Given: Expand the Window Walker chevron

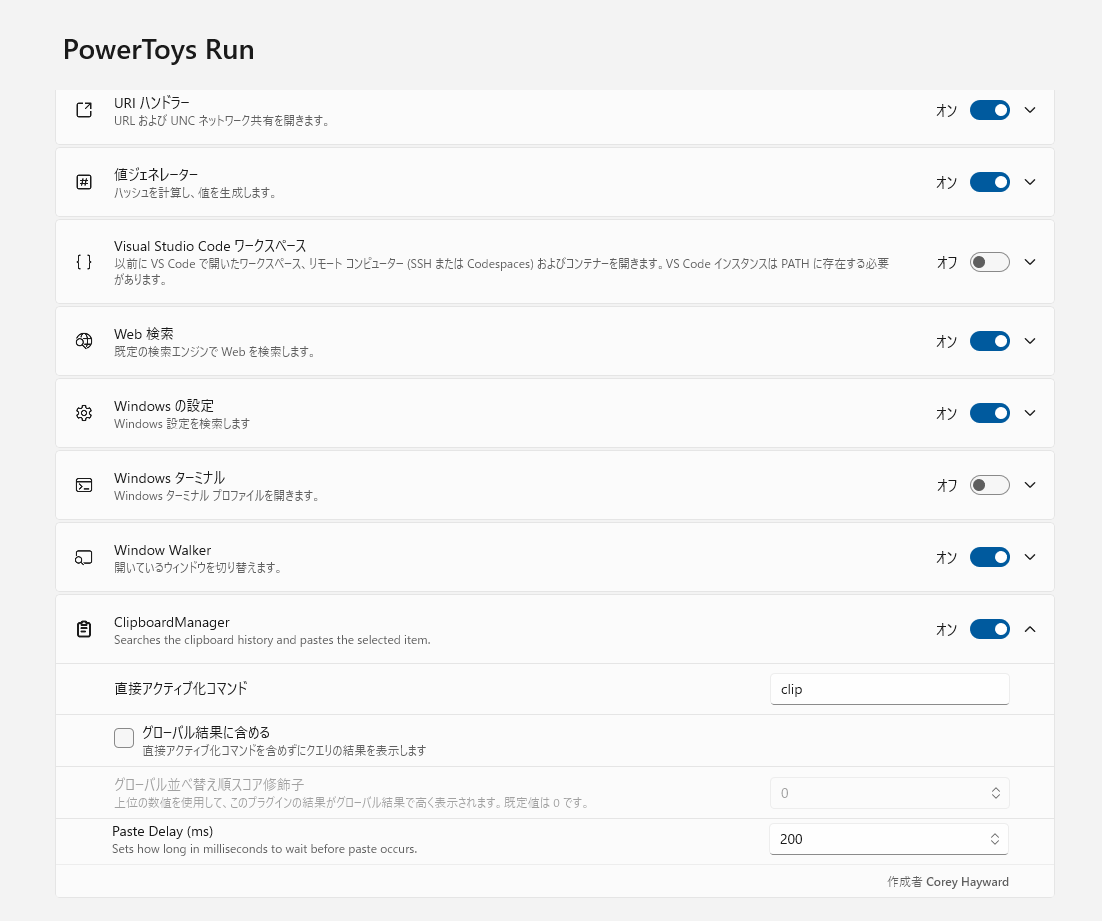Looking at the screenshot, I should click(1030, 557).
